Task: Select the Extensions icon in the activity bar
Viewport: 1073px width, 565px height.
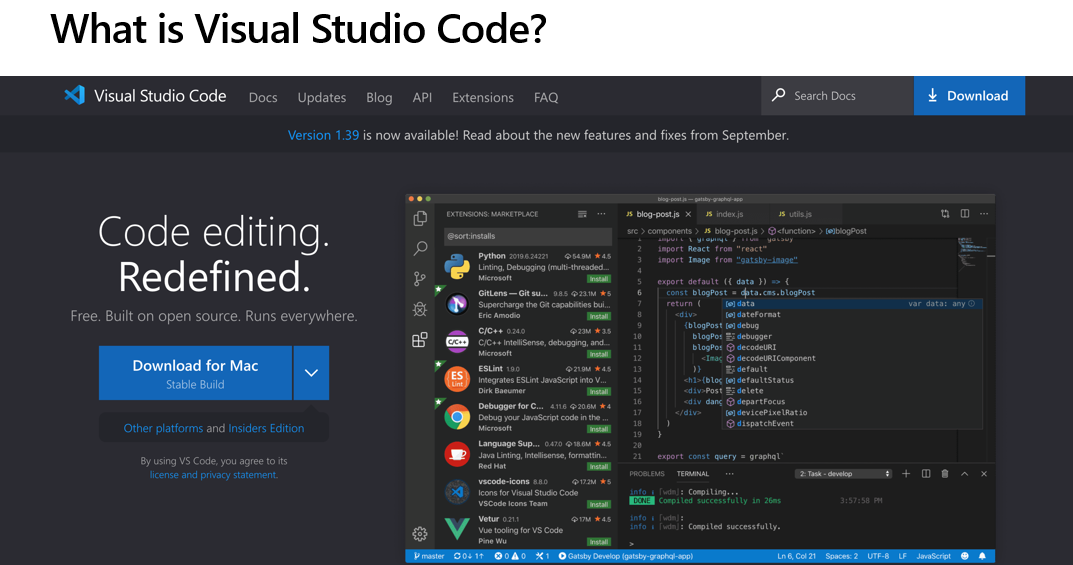Action: coord(419,339)
